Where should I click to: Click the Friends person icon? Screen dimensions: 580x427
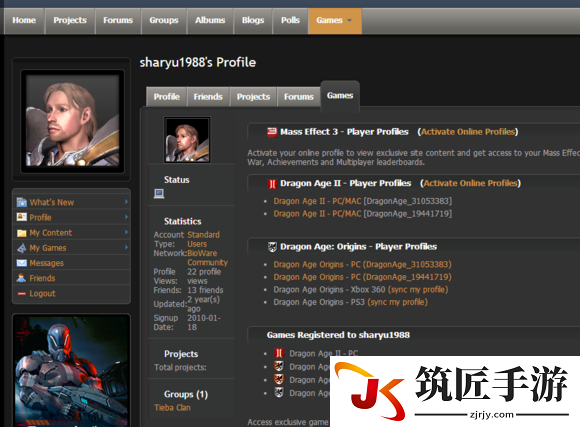pos(21,278)
